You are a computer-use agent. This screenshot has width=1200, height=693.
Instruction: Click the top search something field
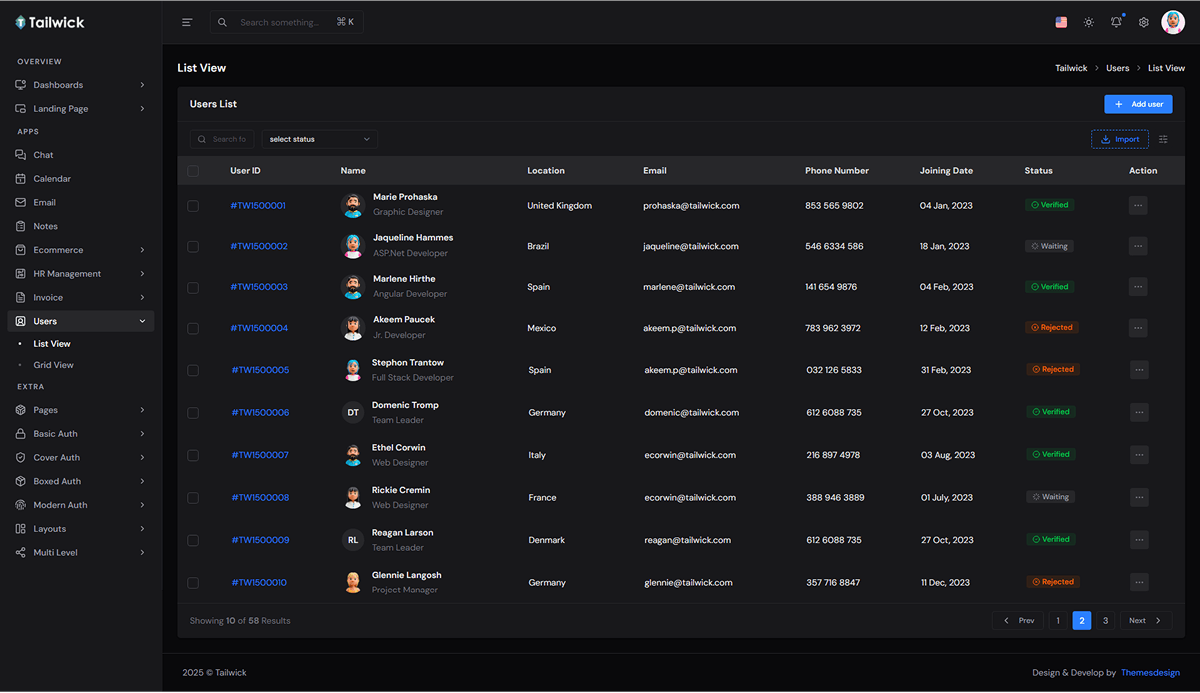(x=285, y=22)
